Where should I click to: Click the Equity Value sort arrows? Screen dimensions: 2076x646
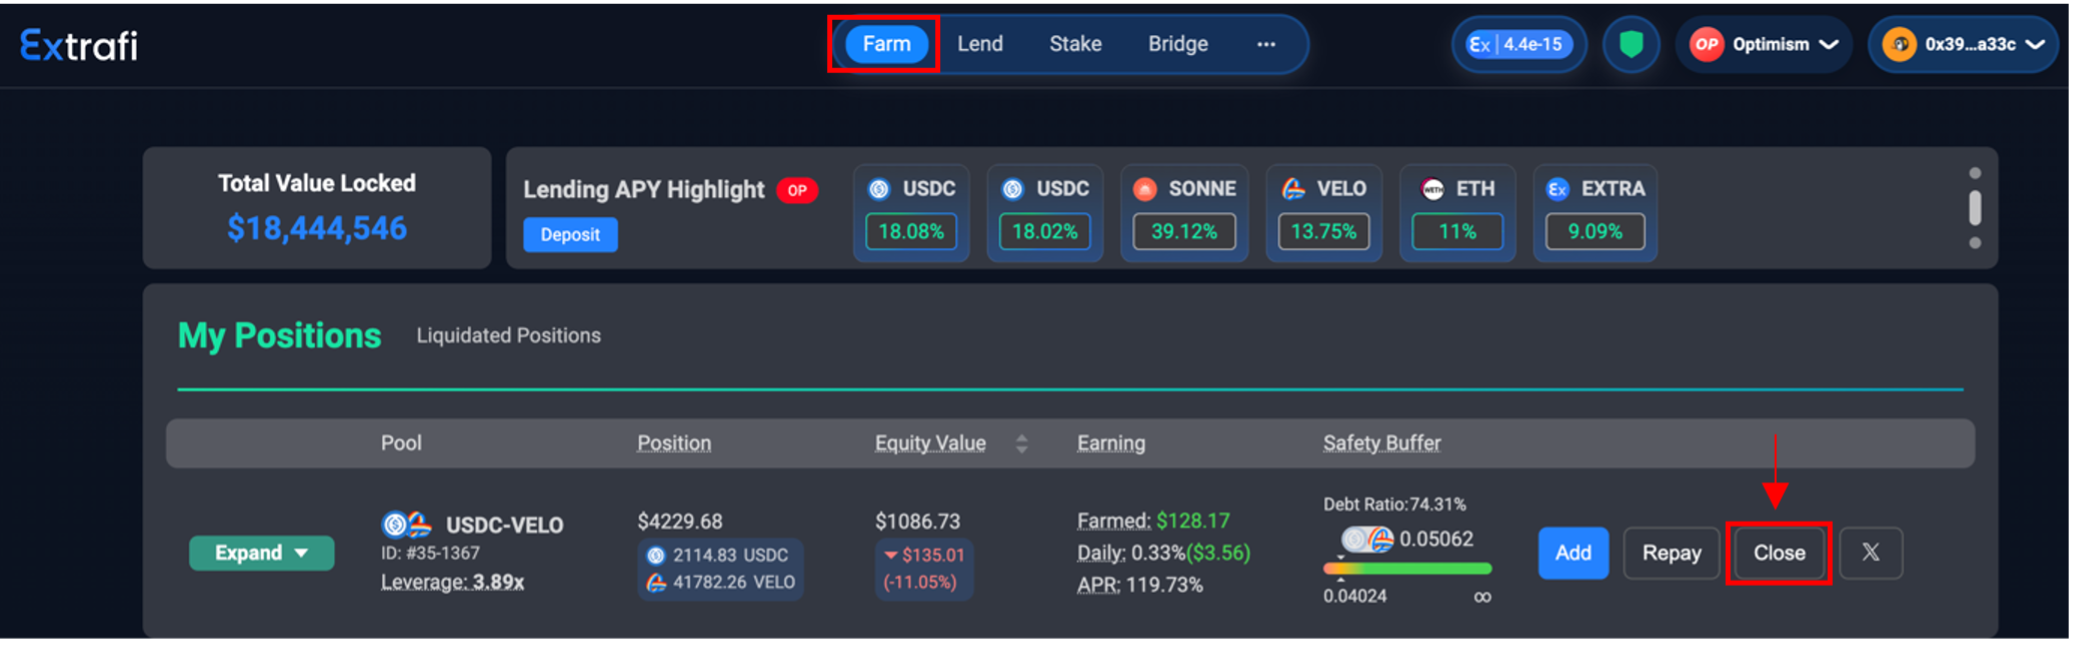tap(1021, 443)
